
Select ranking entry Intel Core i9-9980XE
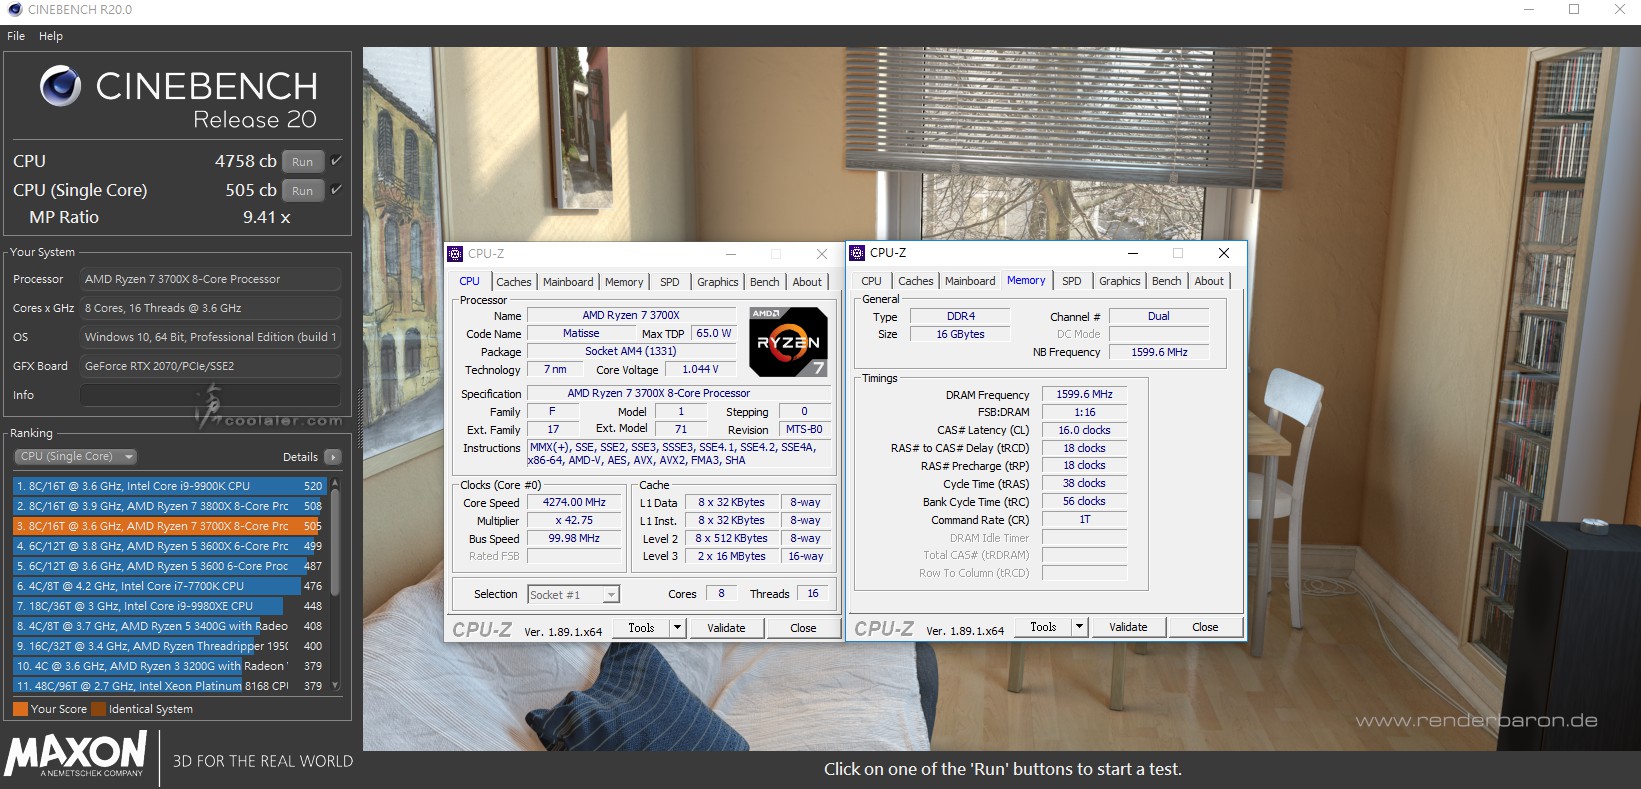pyautogui.click(x=169, y=606)
